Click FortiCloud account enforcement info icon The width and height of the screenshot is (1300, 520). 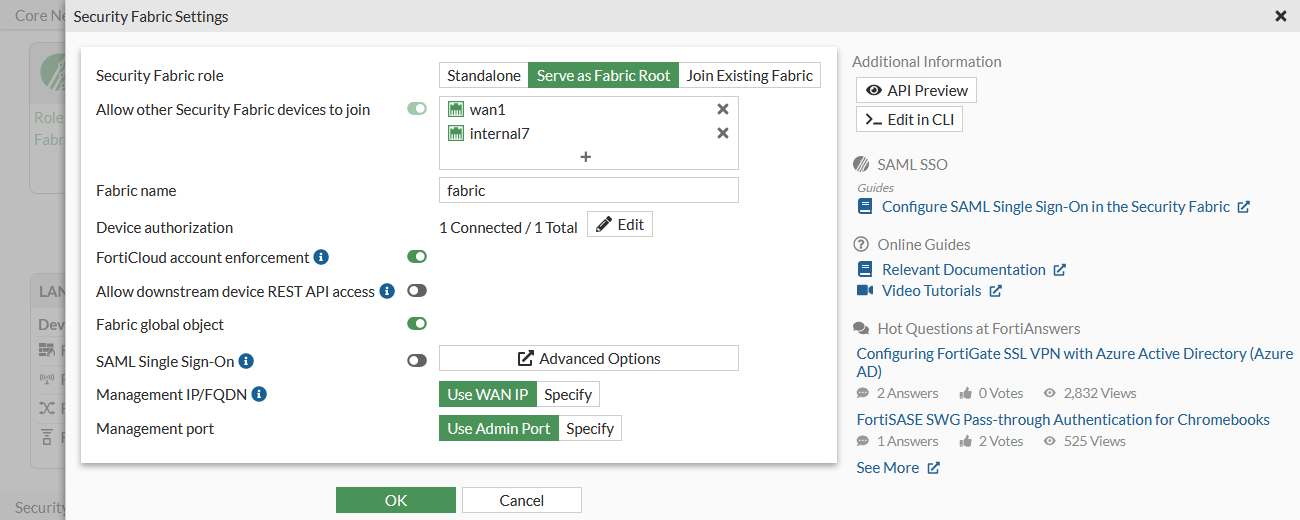tap(321, 258)
